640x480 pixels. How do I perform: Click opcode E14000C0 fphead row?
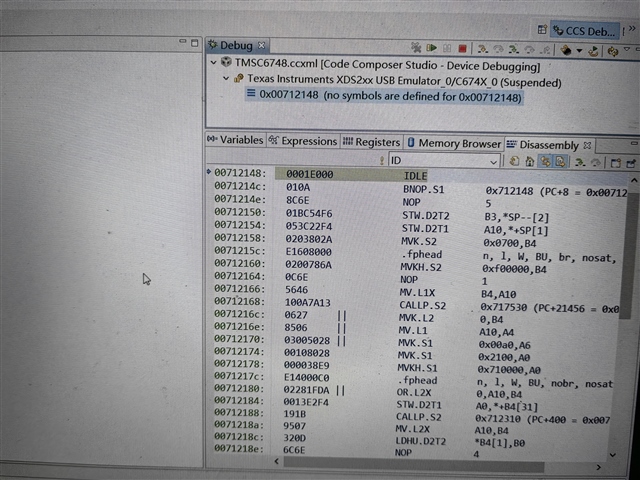coord(306,378)
